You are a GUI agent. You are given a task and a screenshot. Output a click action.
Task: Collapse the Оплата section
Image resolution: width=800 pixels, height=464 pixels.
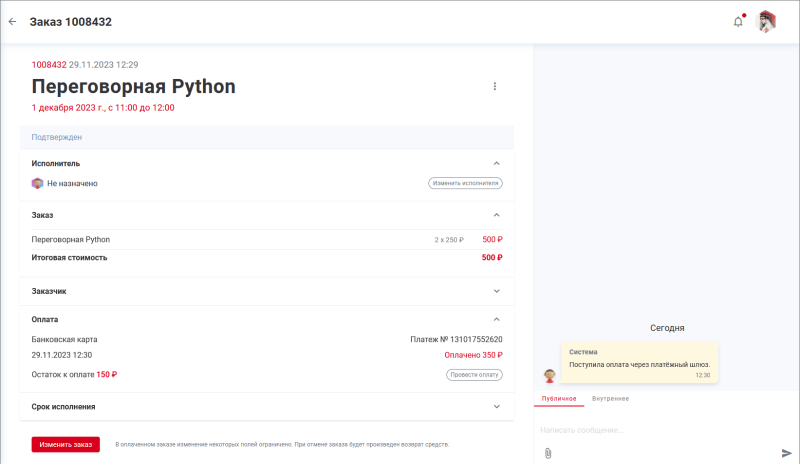tap(497, 319)
